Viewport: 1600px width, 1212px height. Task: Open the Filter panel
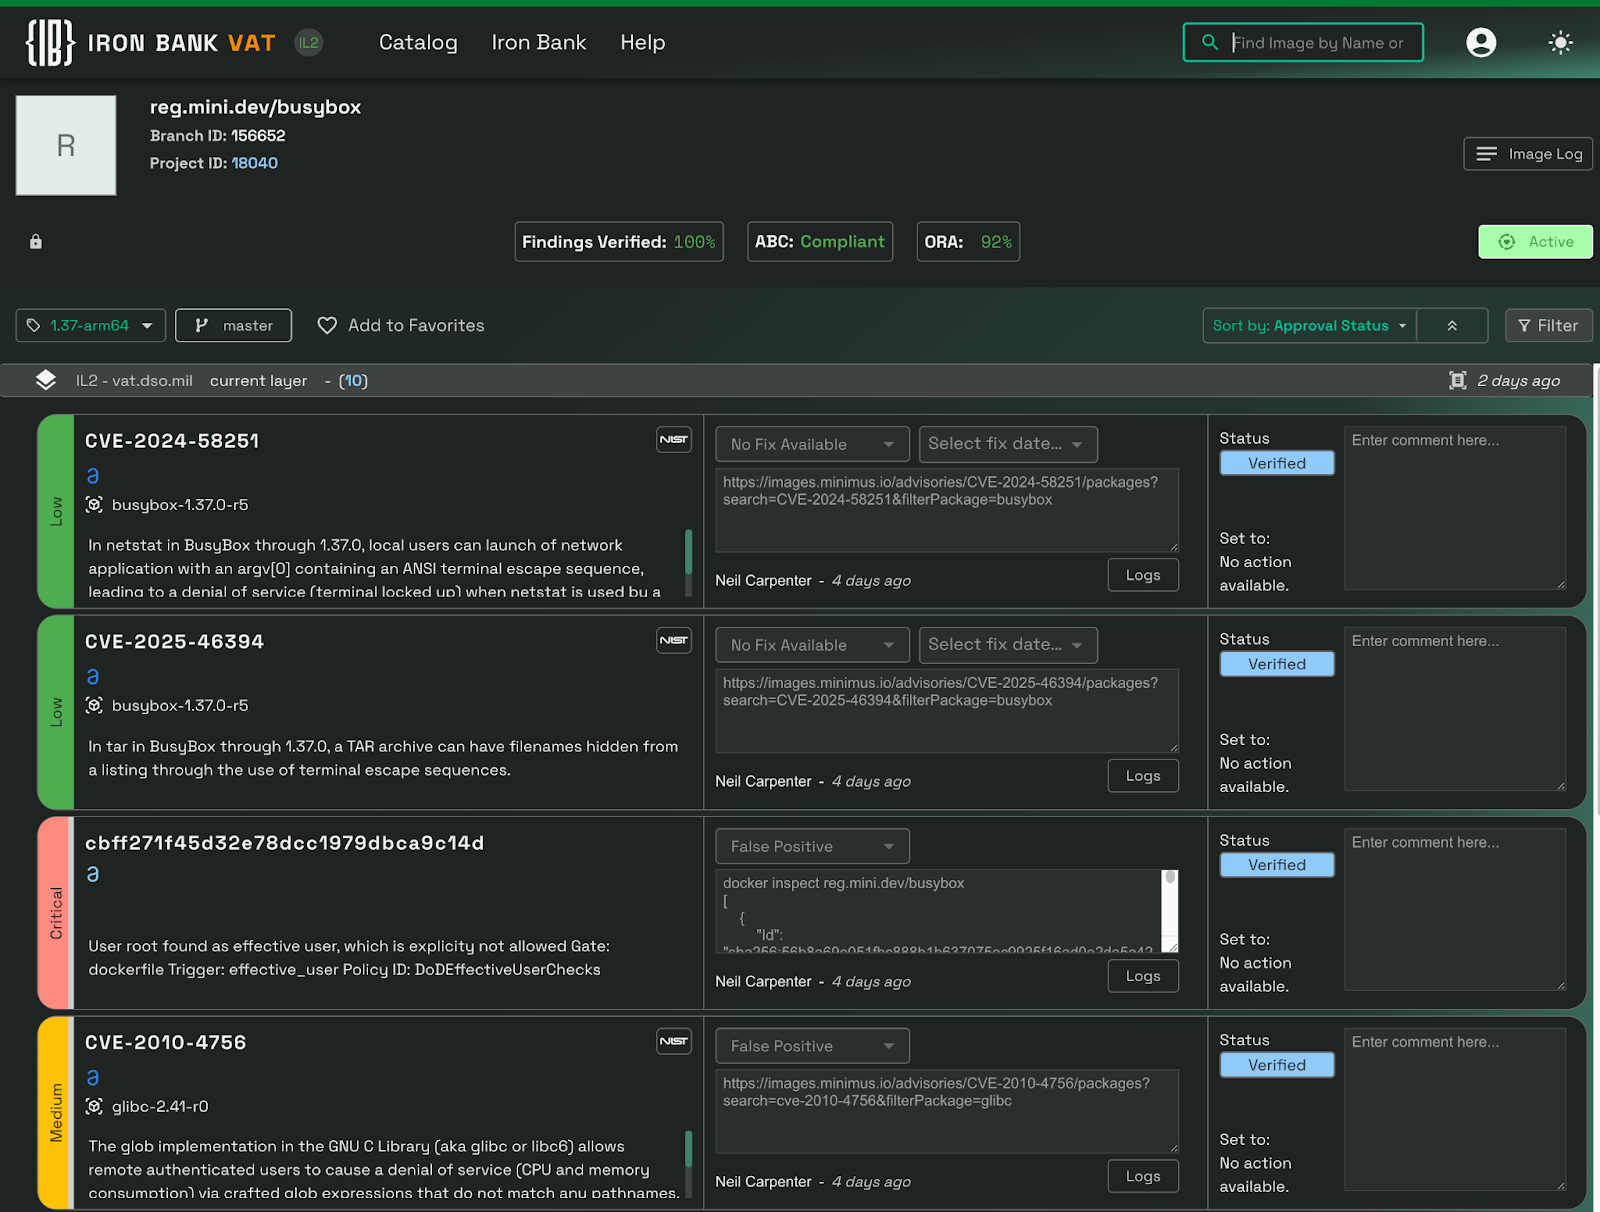coord(1548,325)
